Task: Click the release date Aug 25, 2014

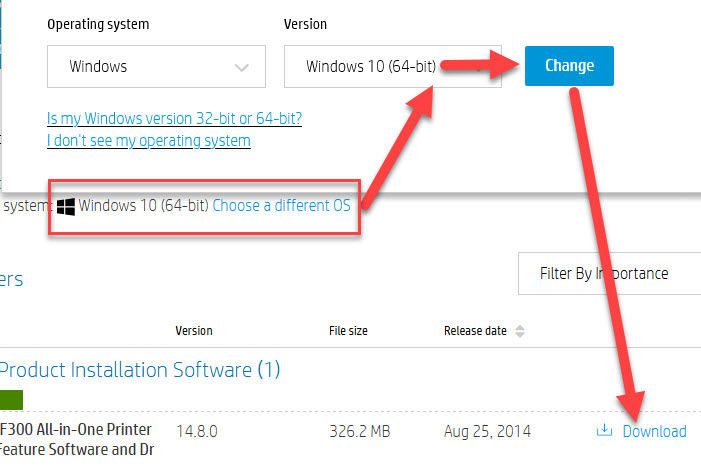Action: [487, 432]
